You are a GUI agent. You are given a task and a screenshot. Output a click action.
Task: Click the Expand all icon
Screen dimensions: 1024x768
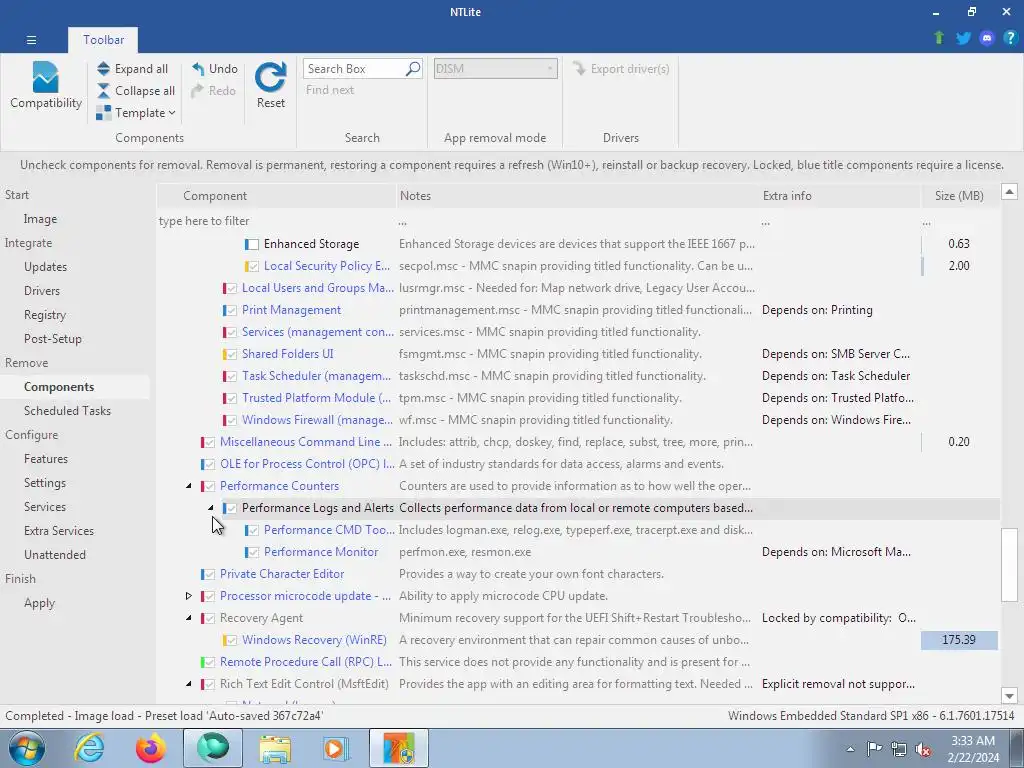(103, 69)
